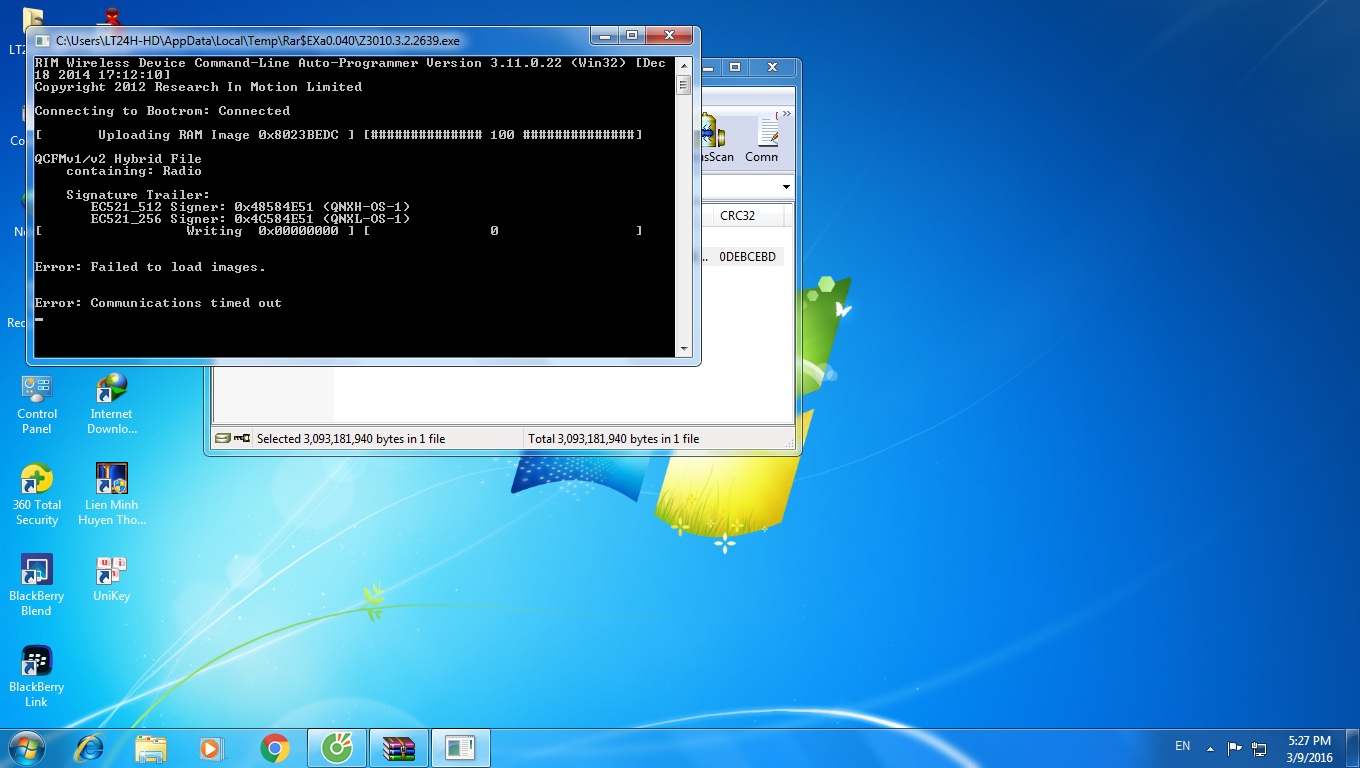This screenshot has height=768, width=1360.
Task: Click the disk drive icon in WinRAR status bar
Action: pos(223,438)
